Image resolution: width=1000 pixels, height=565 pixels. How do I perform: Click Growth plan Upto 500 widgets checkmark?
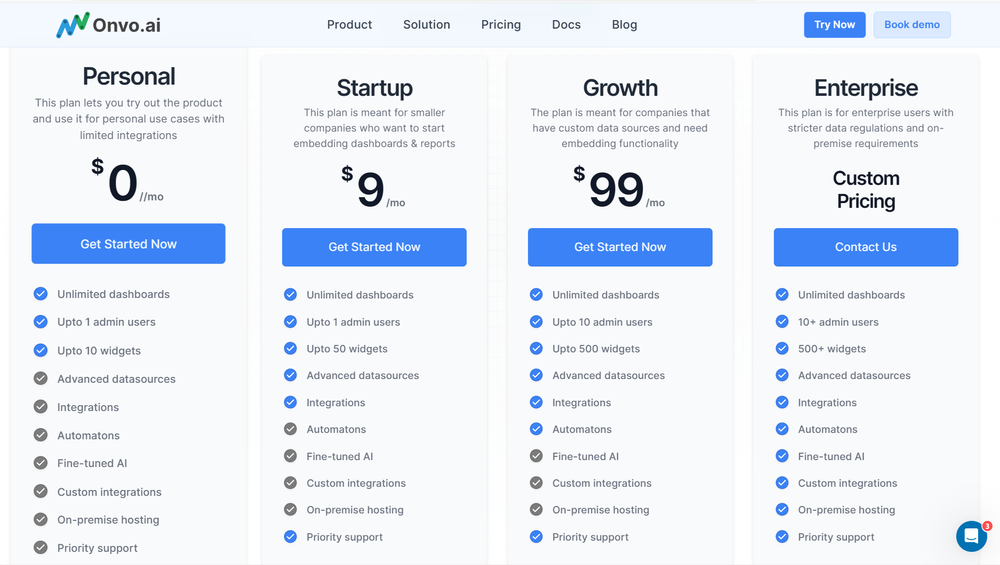(536, 349)
